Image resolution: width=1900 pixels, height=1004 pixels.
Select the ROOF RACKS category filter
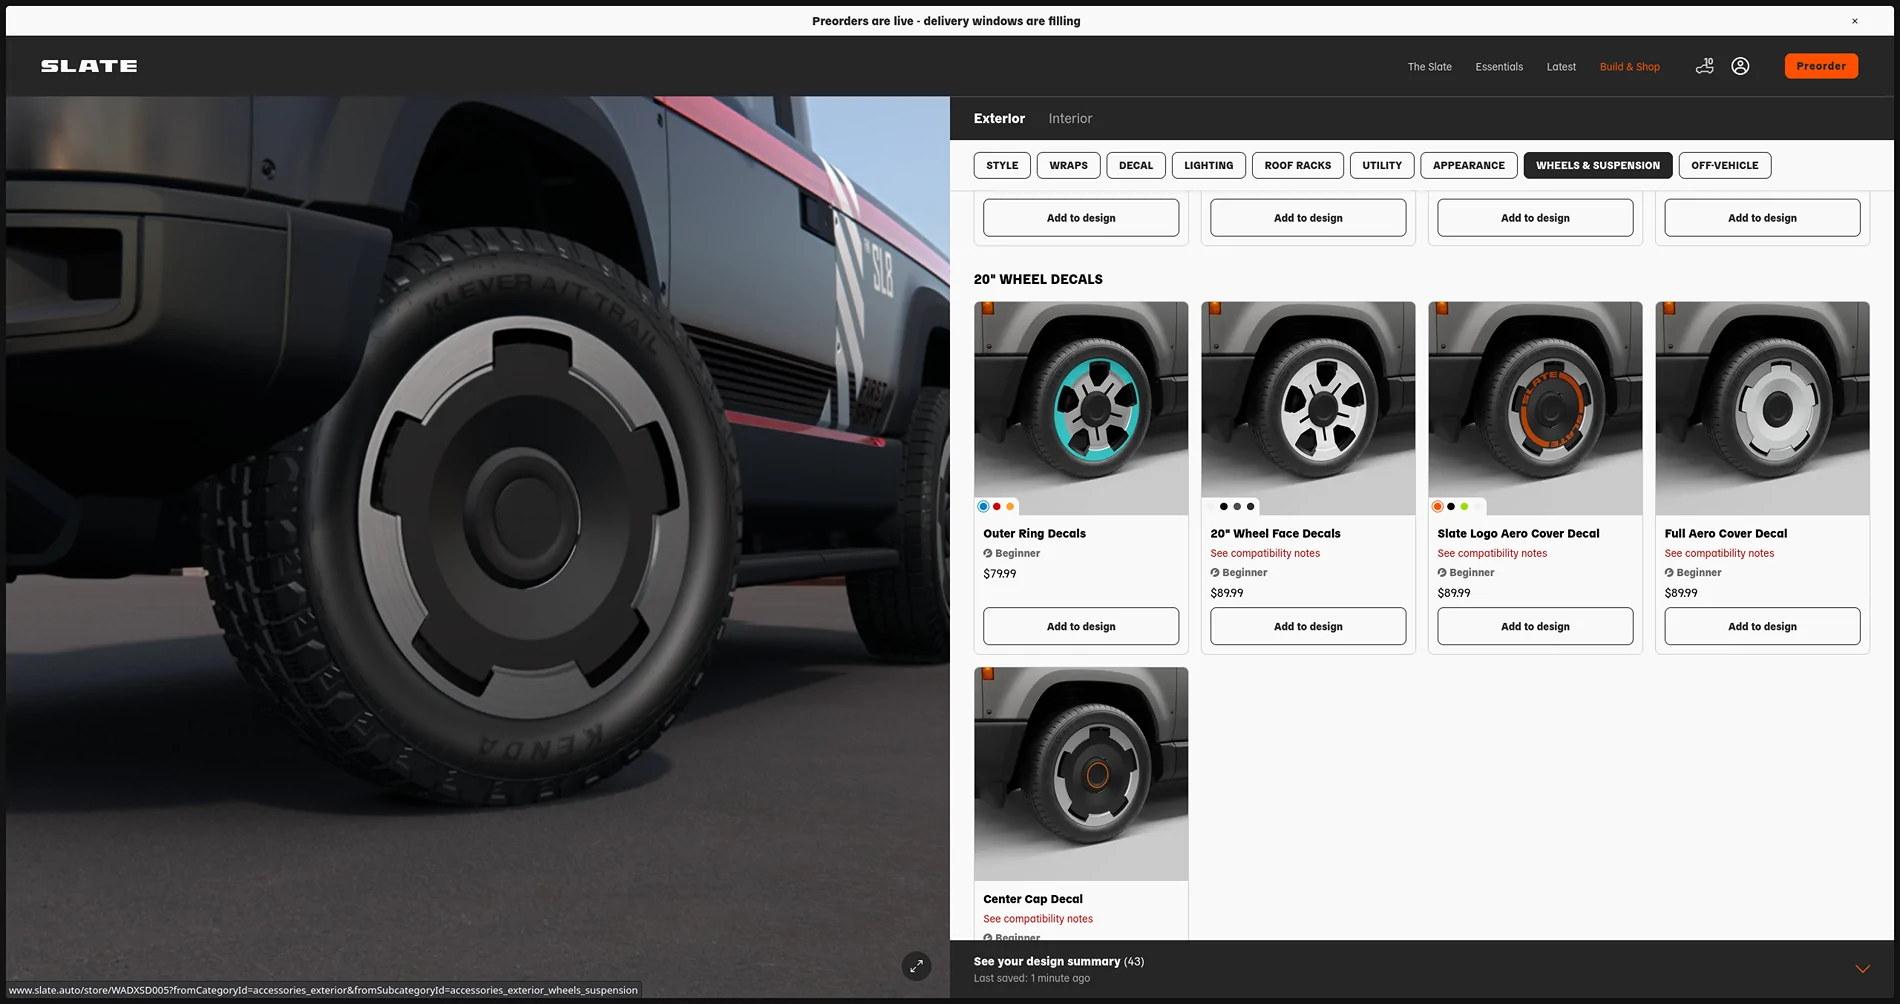(1297, 165)
